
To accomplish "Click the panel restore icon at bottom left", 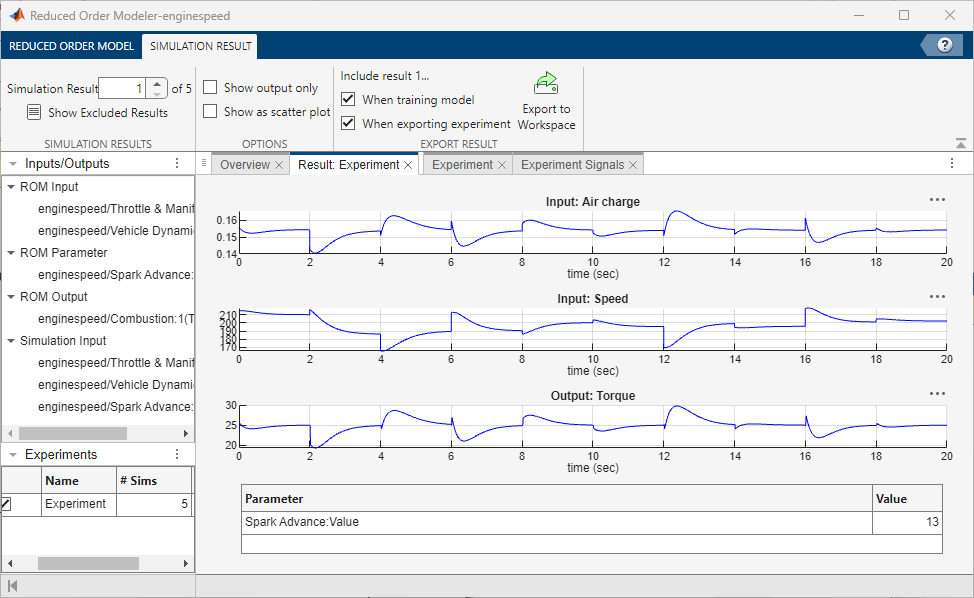I will point(15,584).
